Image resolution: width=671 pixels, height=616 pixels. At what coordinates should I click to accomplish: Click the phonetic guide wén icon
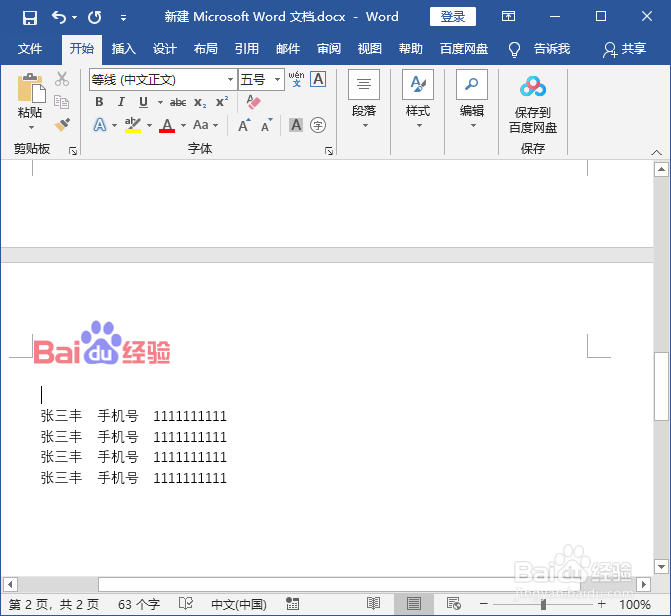(296, 79)
